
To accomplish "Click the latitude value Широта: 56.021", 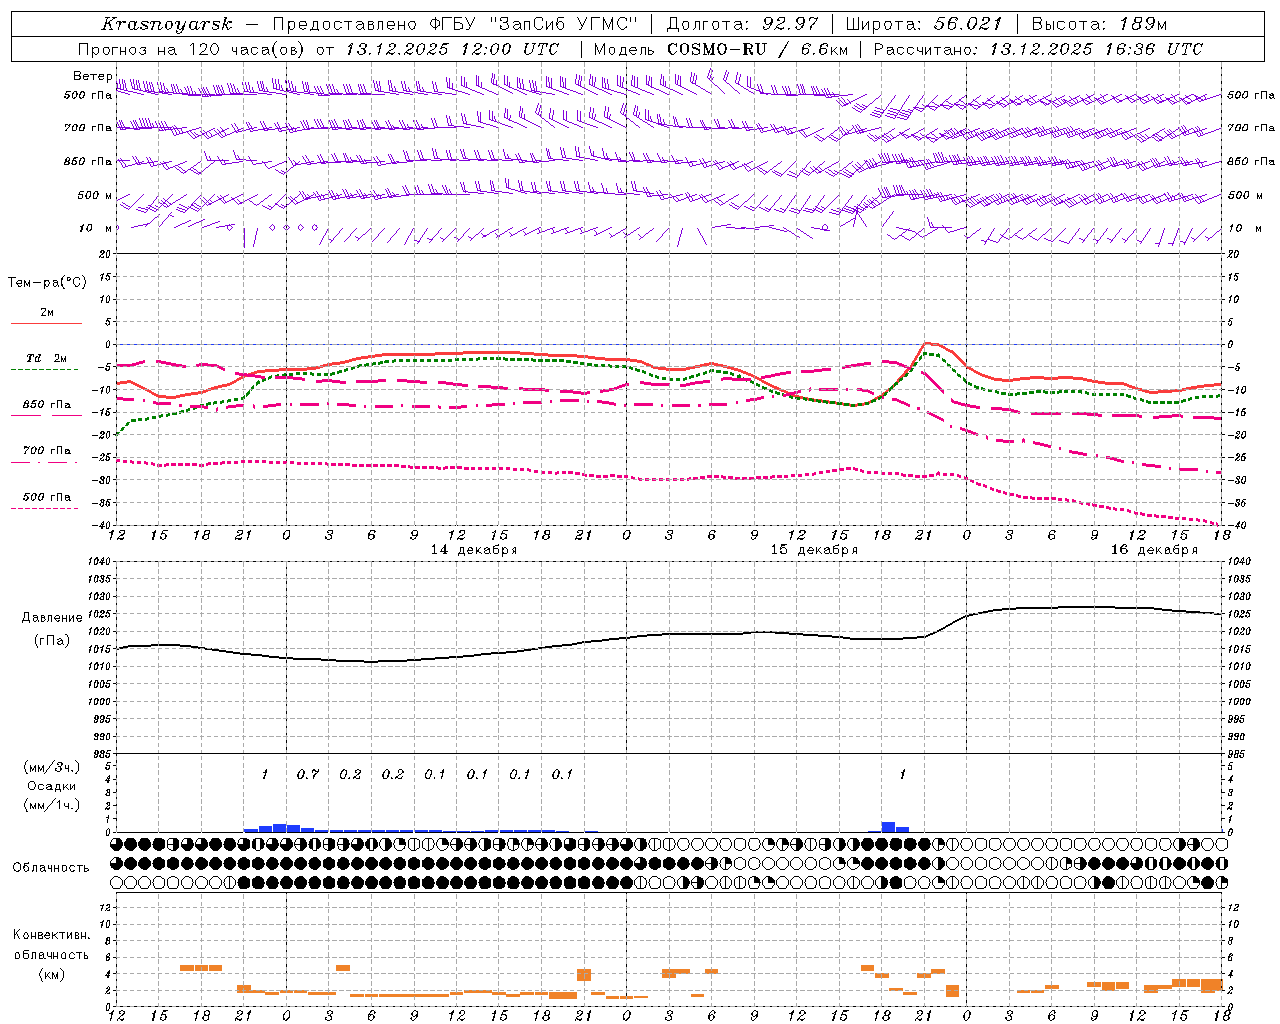I will tap(924, 24).
